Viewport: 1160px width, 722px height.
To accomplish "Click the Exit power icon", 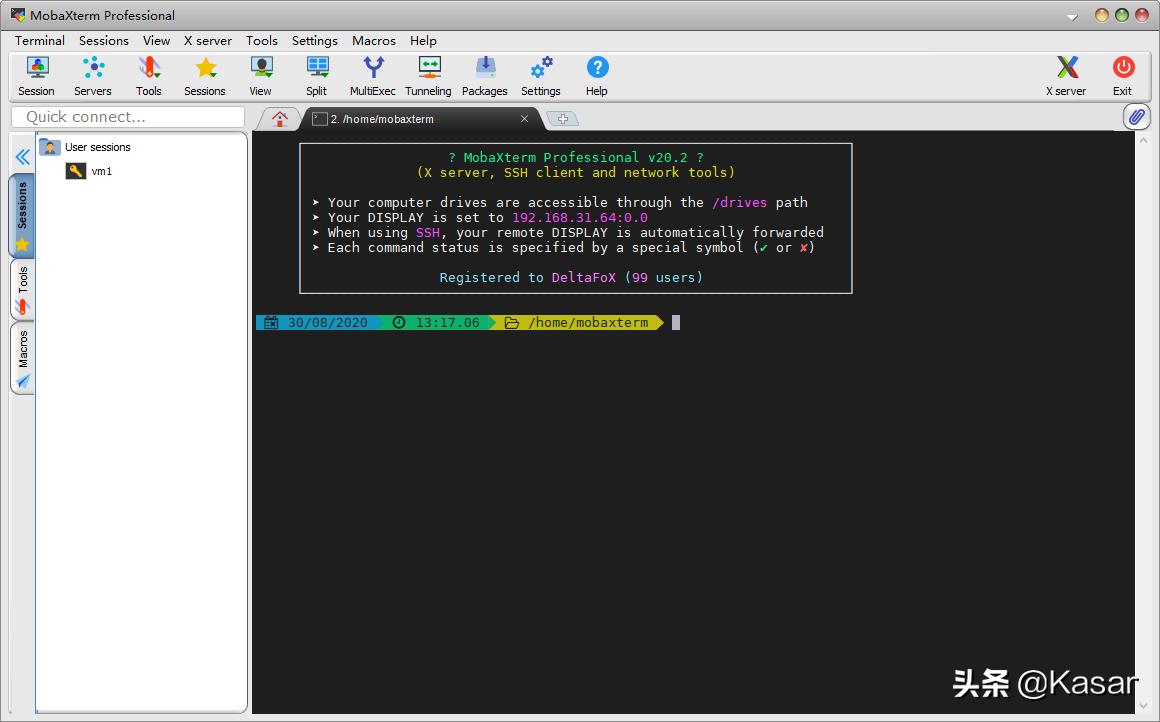I will click(x=1123, y=76).
